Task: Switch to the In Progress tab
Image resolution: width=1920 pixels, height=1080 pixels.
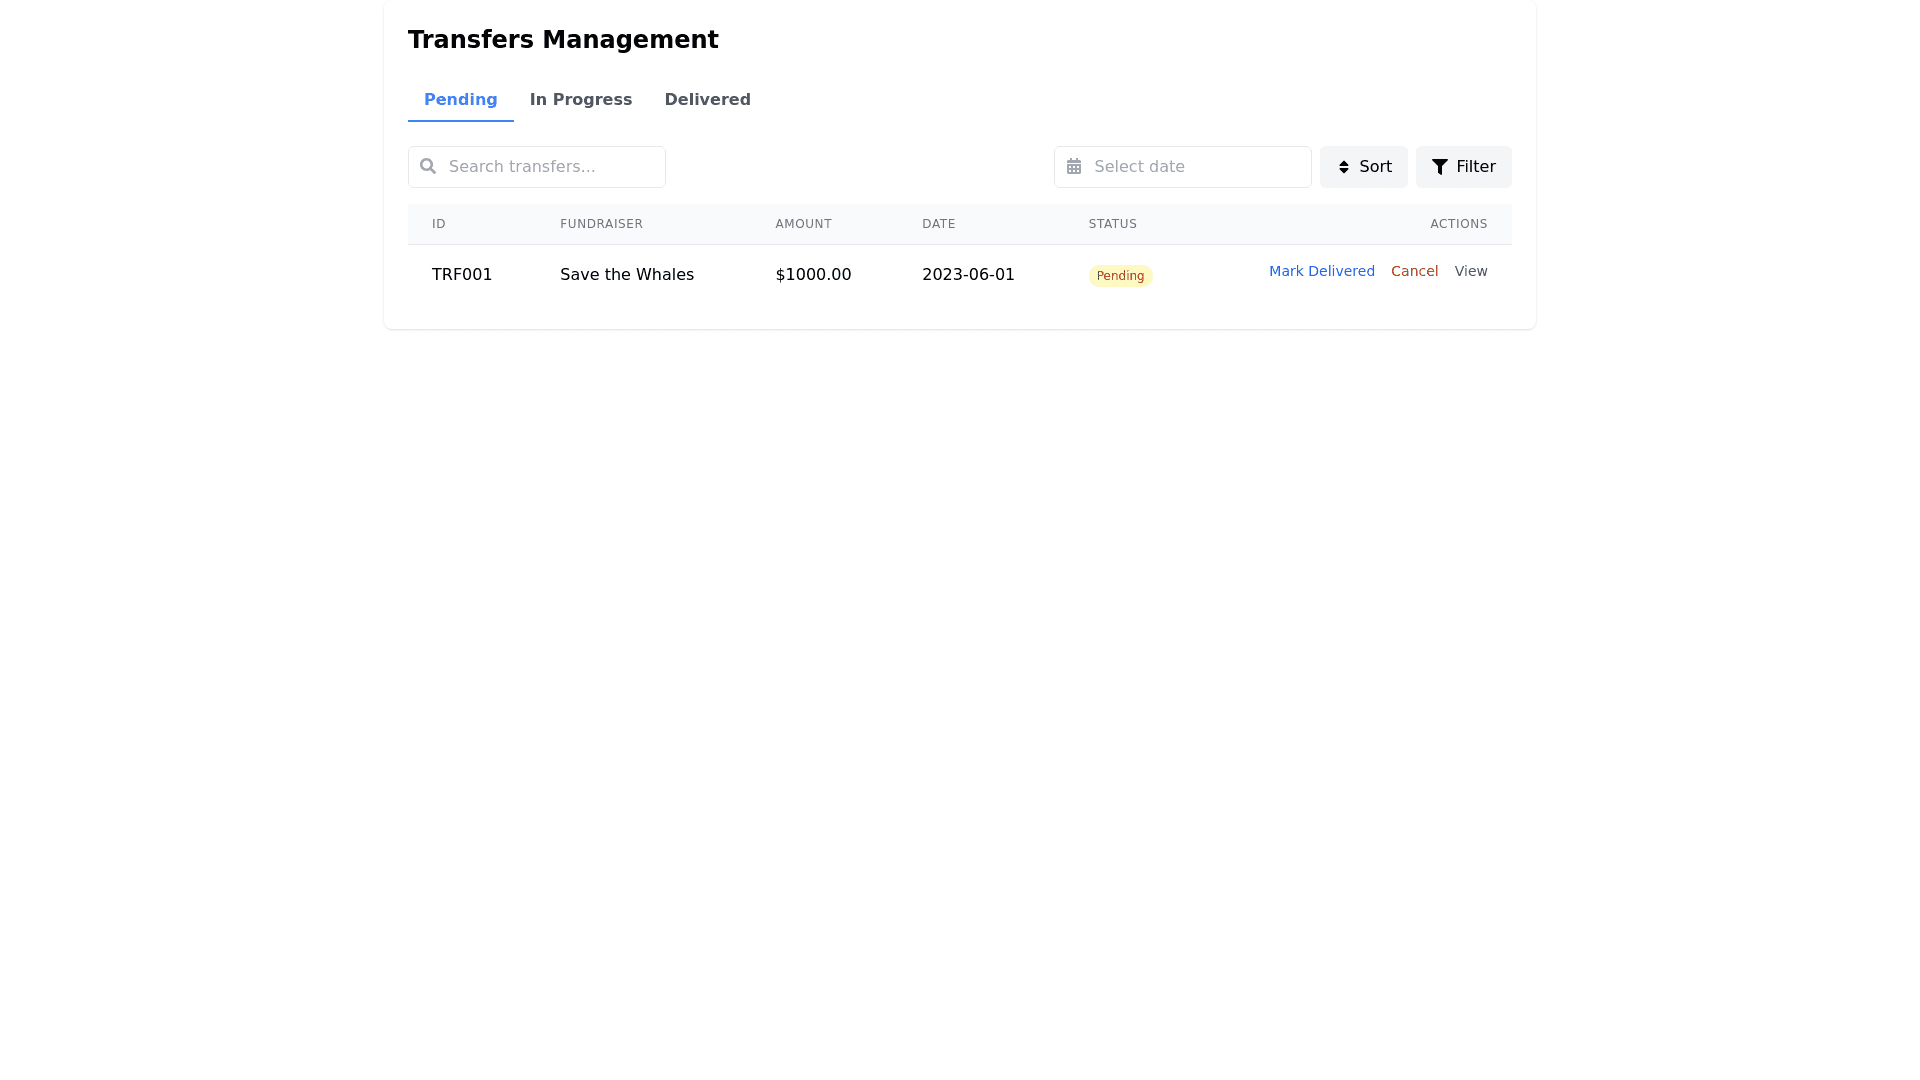Action: coord(580,100)
